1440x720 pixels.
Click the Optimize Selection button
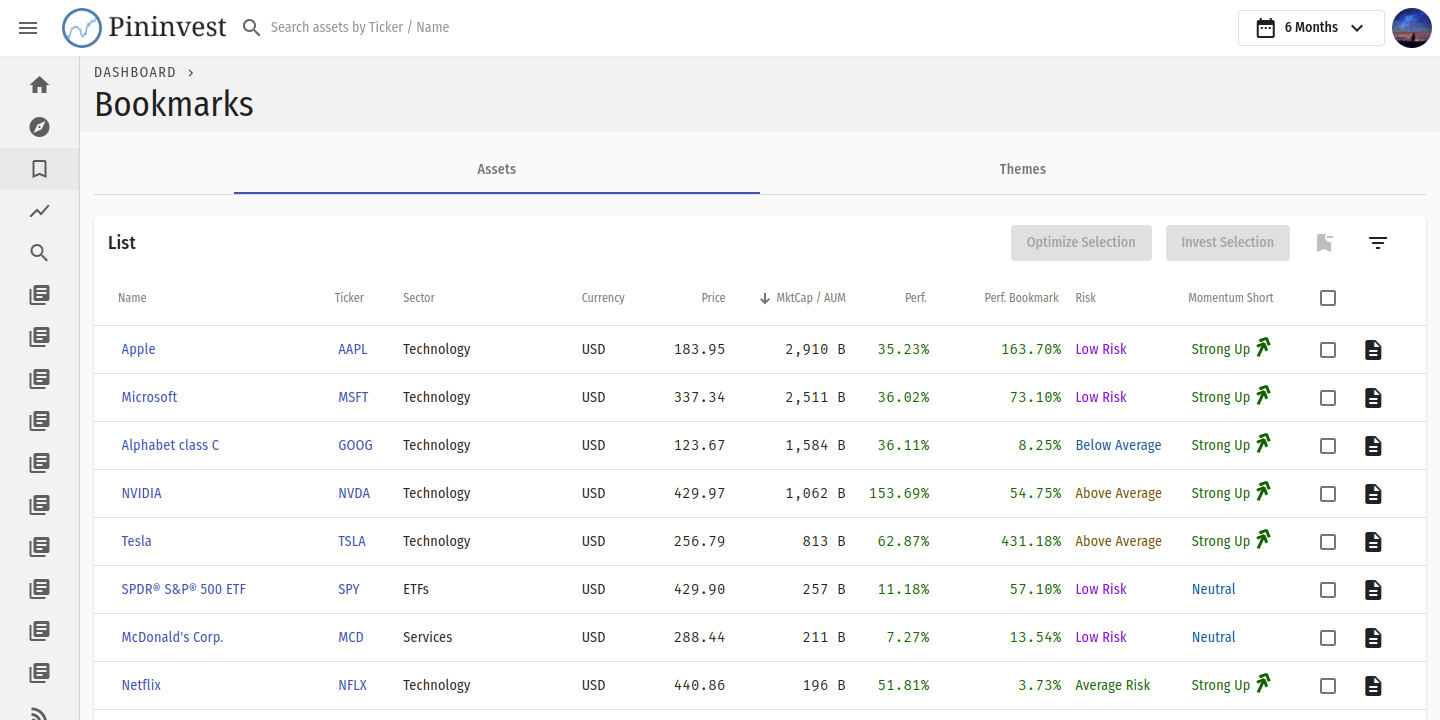[x=1081, y=243]
